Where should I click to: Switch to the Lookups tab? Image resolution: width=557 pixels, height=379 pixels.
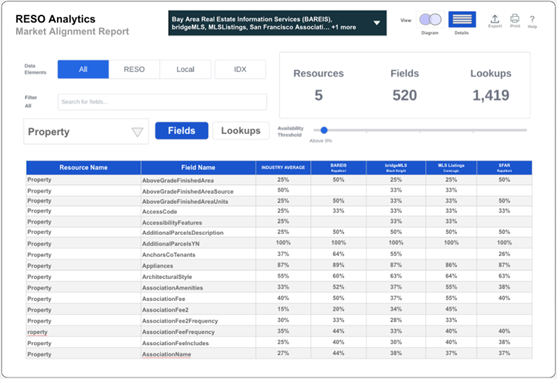[x=240, y=131]
